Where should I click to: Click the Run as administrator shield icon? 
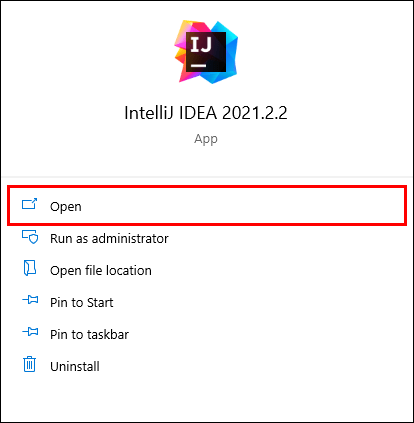(x=30, y=237)
